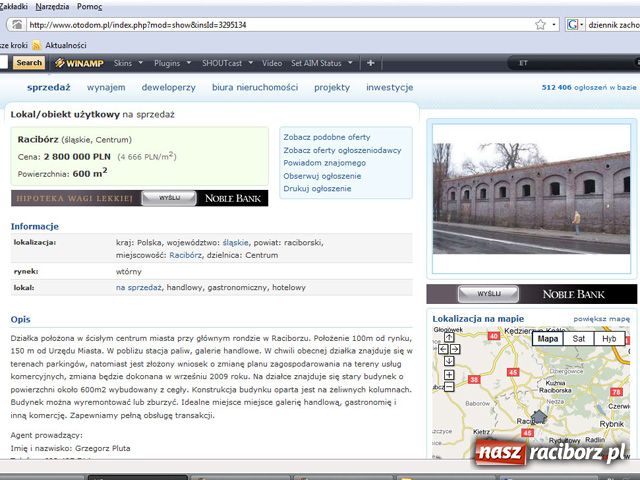This screenshot has width=640, height=480.
Task: Open the SHOUTcast dropdown menu
Action: point(223,63)
